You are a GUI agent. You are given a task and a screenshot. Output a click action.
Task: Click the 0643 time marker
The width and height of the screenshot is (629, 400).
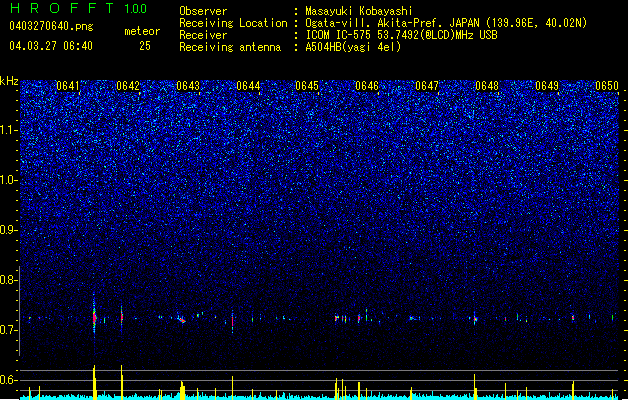(x=188, y=86)
